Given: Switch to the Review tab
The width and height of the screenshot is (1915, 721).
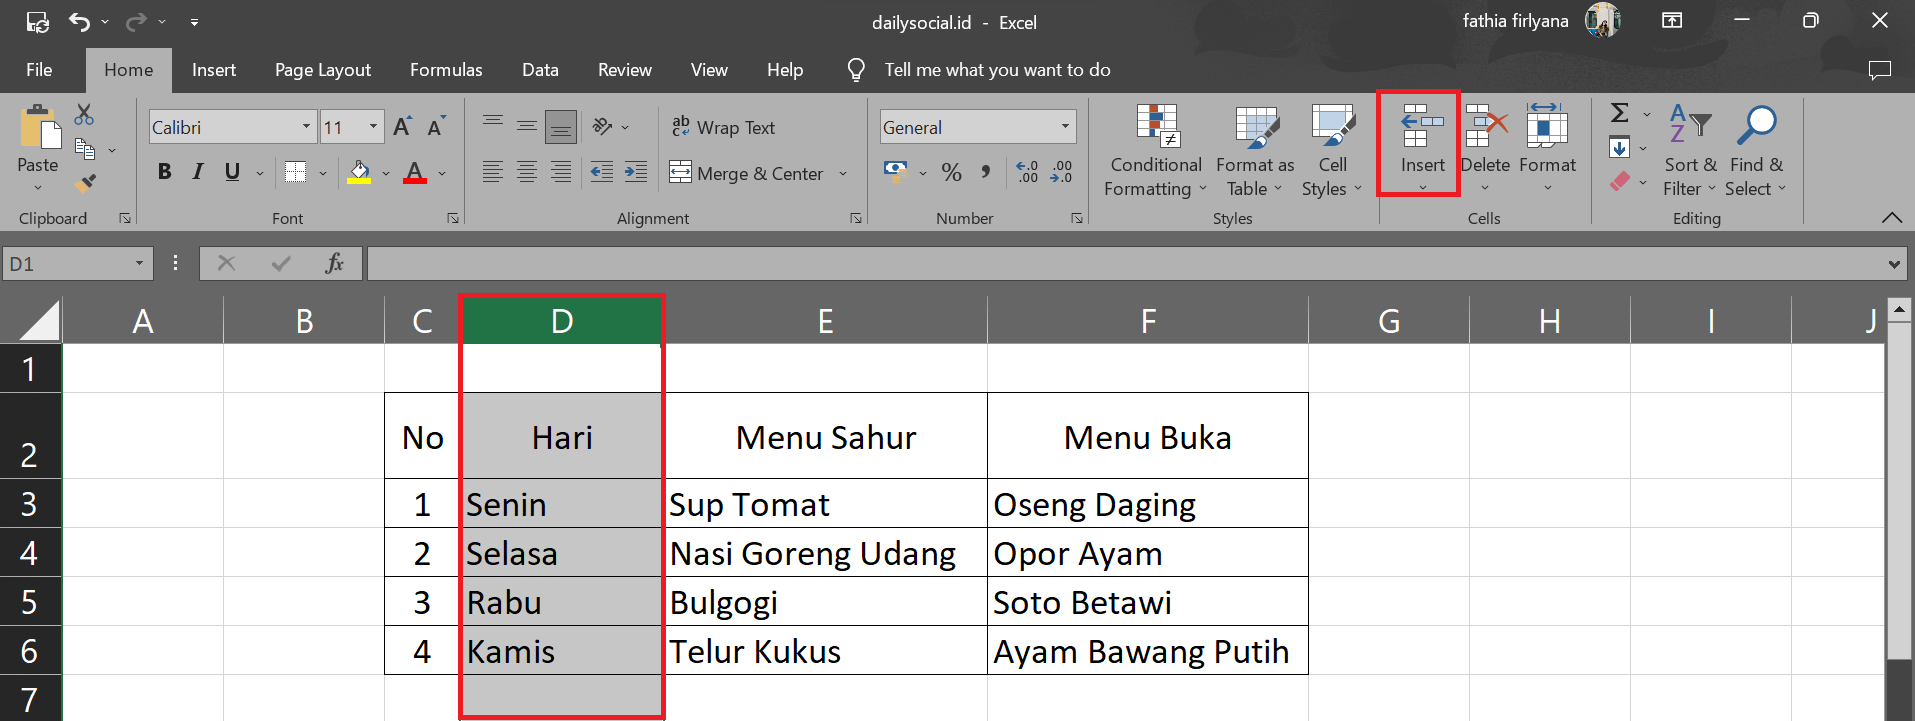Looking at the screenshot, I should [625, 70].
